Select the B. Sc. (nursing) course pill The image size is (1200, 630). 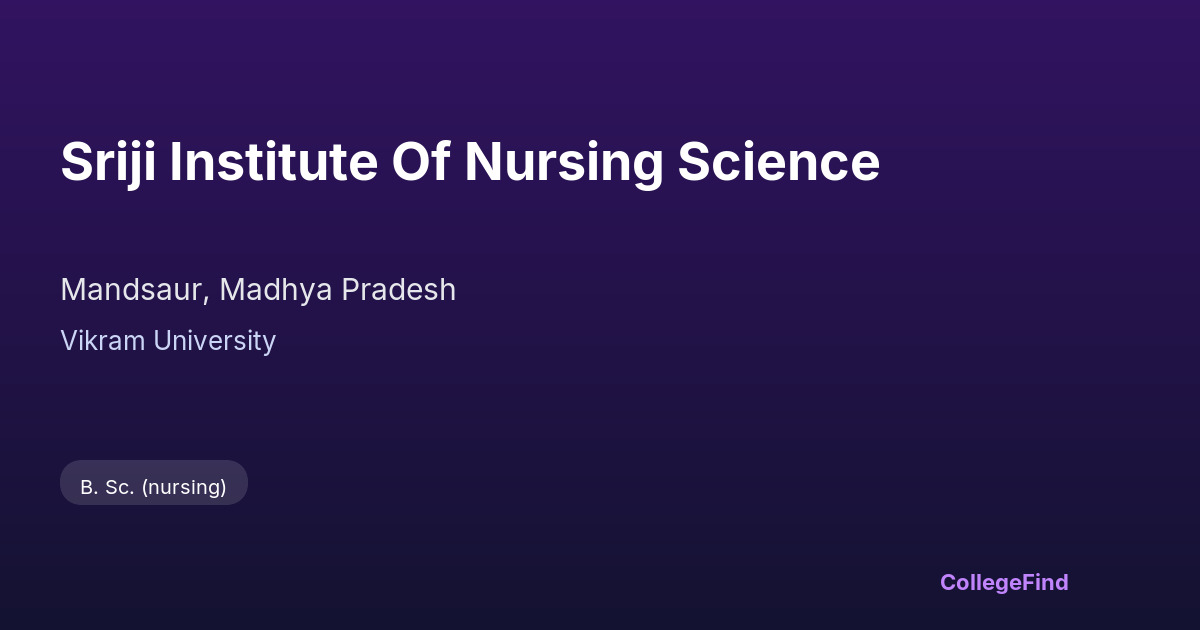pos(154,483)
